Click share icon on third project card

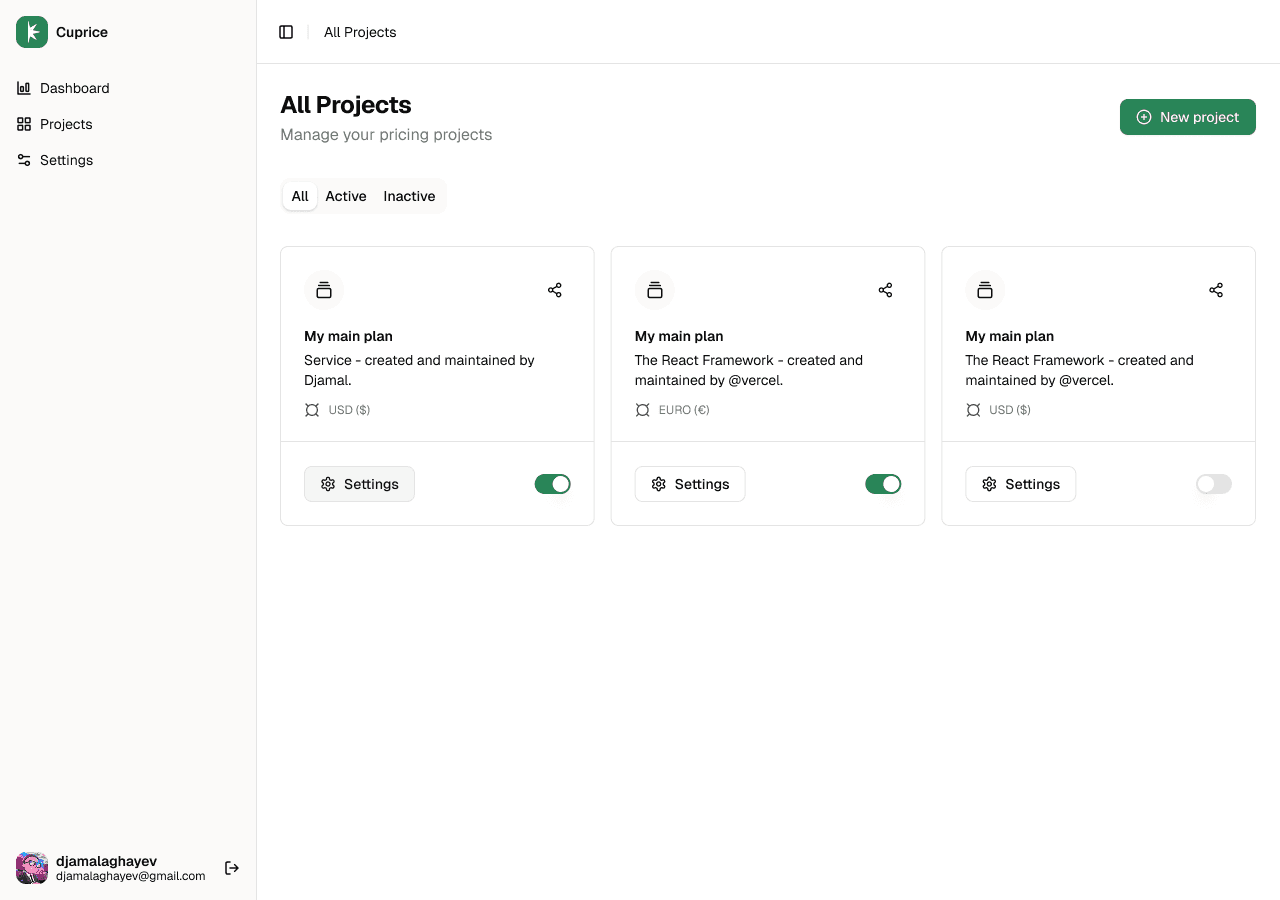[x=1216, y=290]
